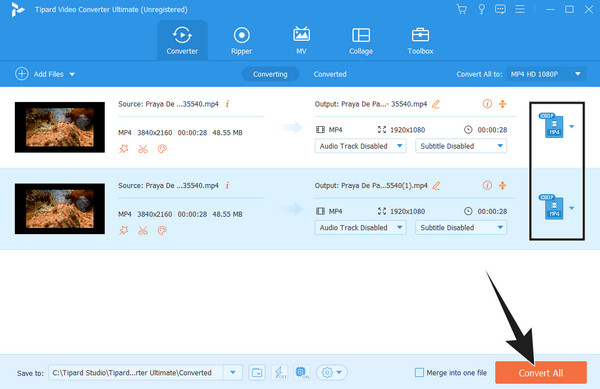
Task: Click the Convert All button
Action: [541, 373]
